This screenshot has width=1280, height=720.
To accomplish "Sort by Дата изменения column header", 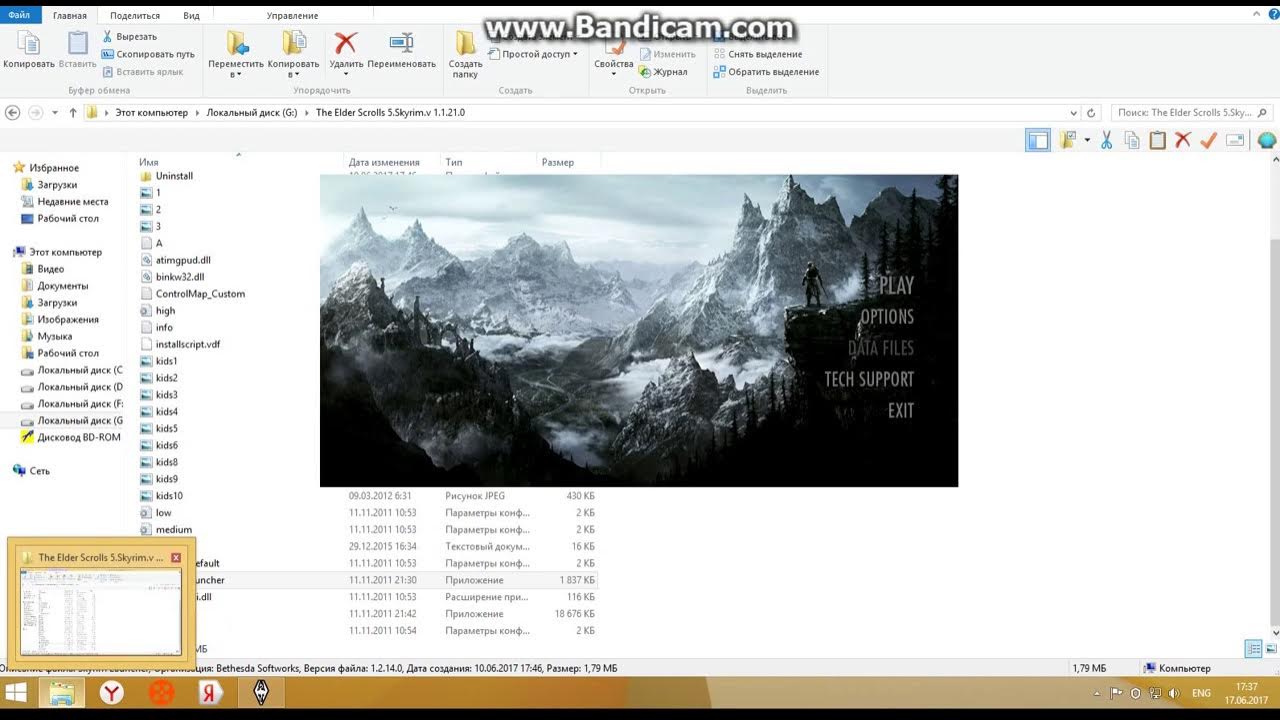I will point(384,162).
